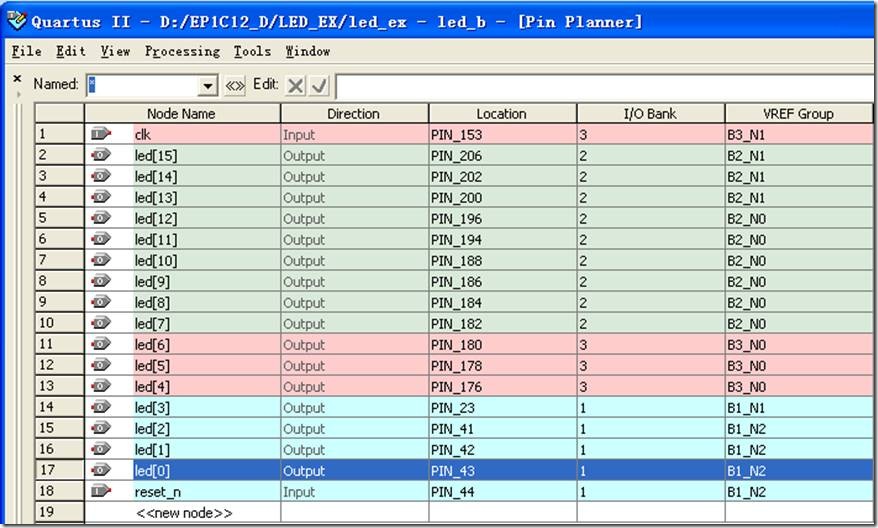
Task: Click the reset_n input pin icon
Action: [x=101, y=491]
